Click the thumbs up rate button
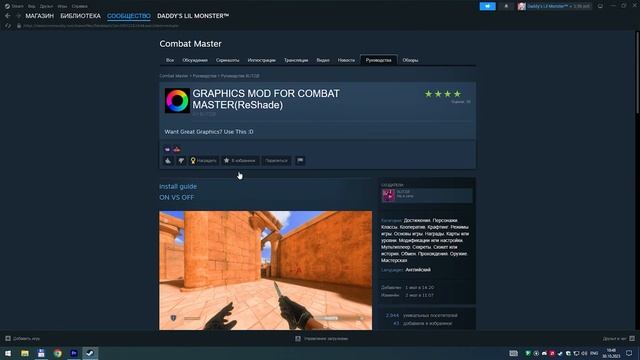 168,161
